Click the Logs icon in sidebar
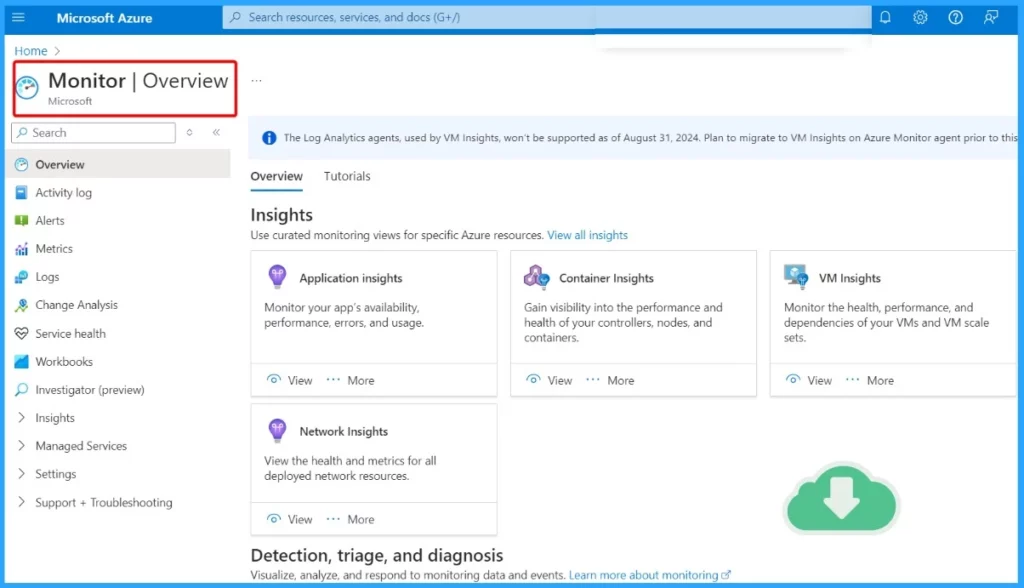The height and width of the screenshot is (588, 1024). 22,277
